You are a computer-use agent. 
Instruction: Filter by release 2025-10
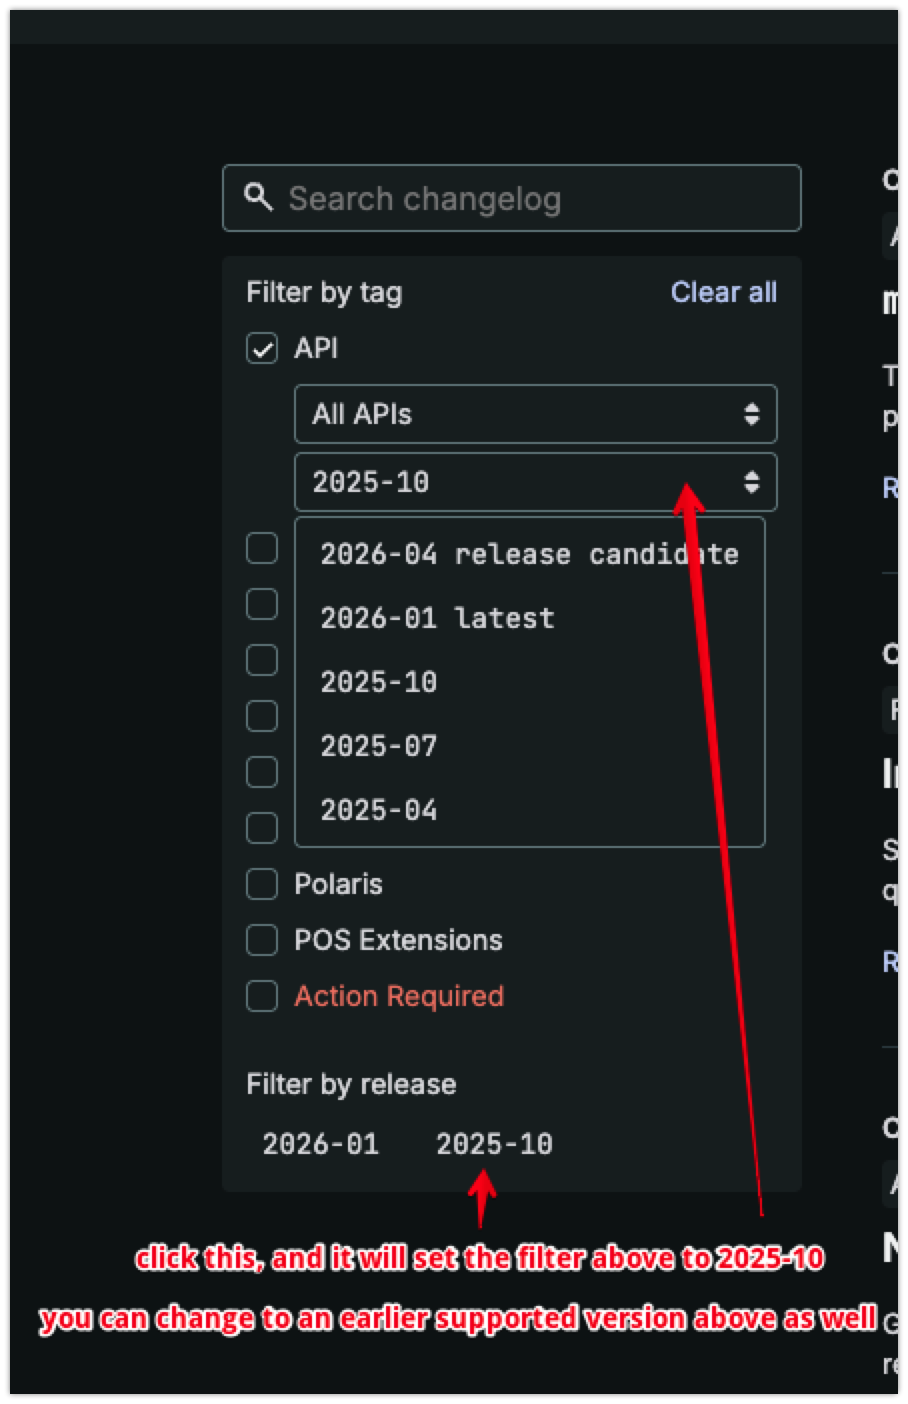pos(494,1144)
